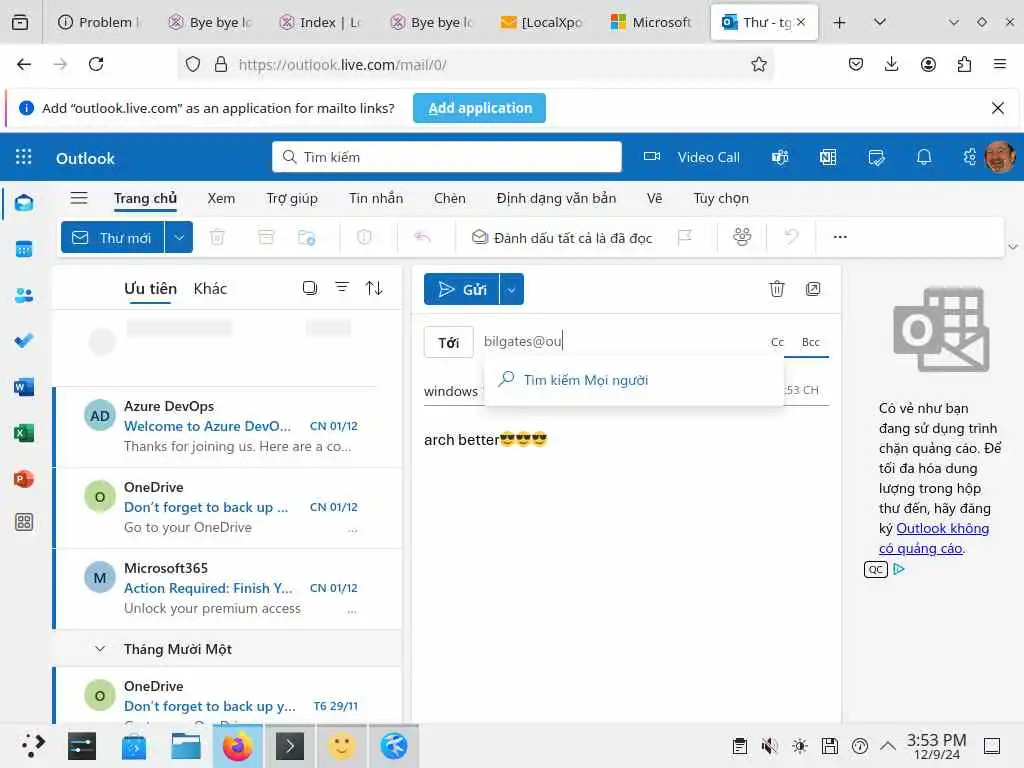Screen dimensions: 1024x768
Task: Open the More apps sidebar icon
Action: tap(24, 522)
